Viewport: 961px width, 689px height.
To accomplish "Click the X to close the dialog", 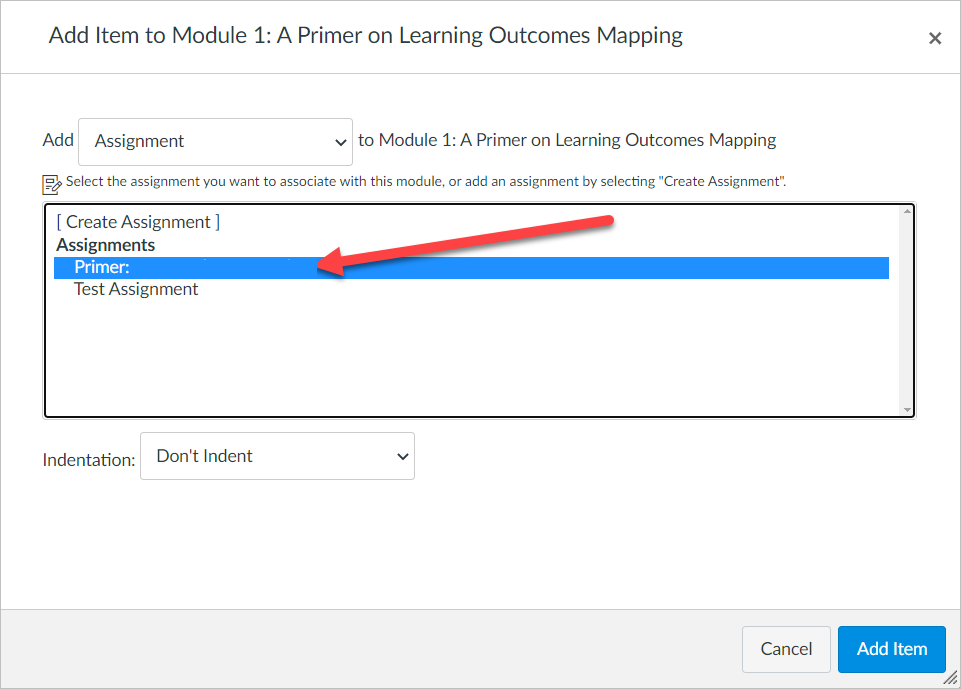I will pyautogui.click(x=935, y=38).
